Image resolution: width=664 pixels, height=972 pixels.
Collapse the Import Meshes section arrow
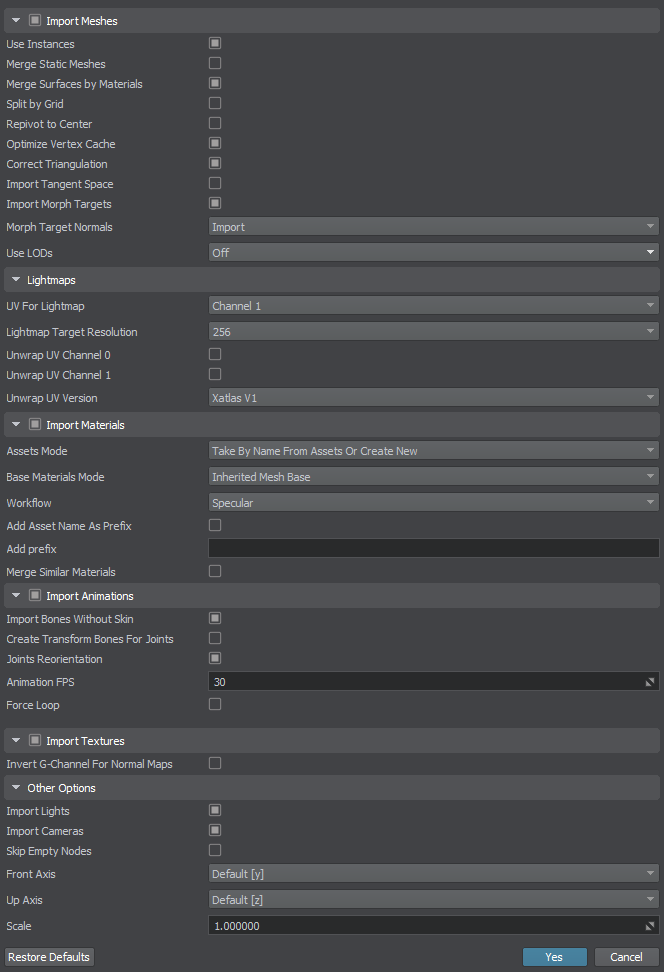(x=16, y=20)
